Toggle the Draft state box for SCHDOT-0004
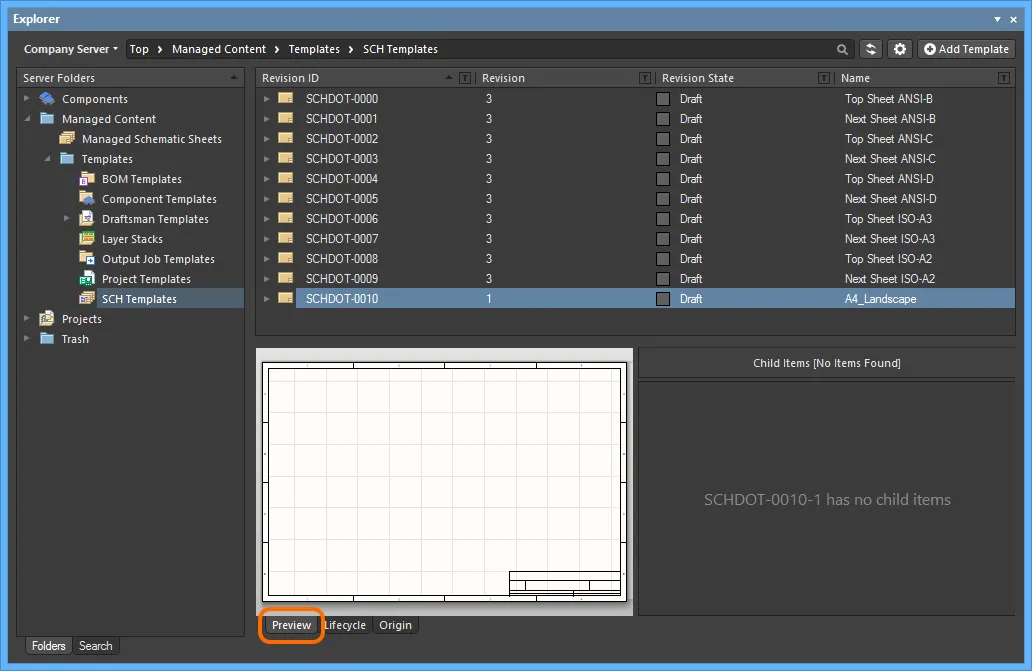1032x671 pixels. (663, 179)
